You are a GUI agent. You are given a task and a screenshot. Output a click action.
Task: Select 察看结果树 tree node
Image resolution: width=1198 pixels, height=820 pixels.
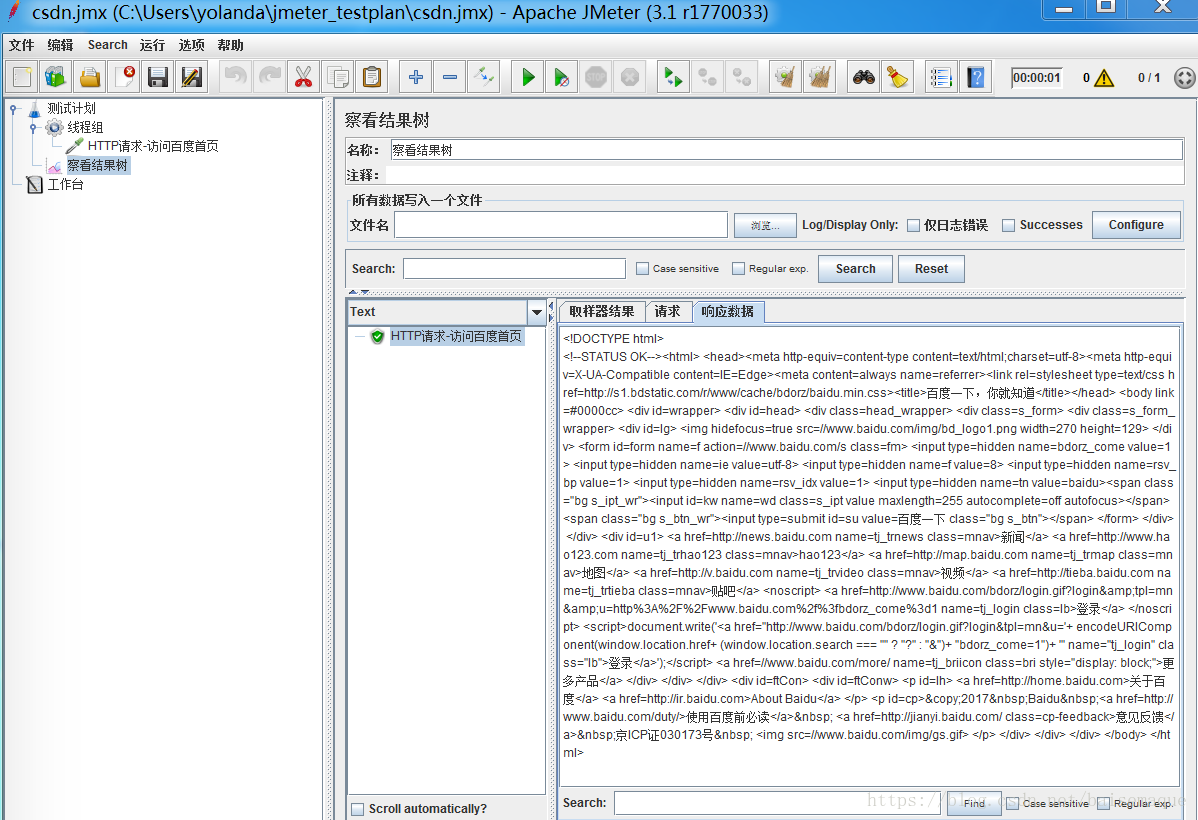[97, 165]
